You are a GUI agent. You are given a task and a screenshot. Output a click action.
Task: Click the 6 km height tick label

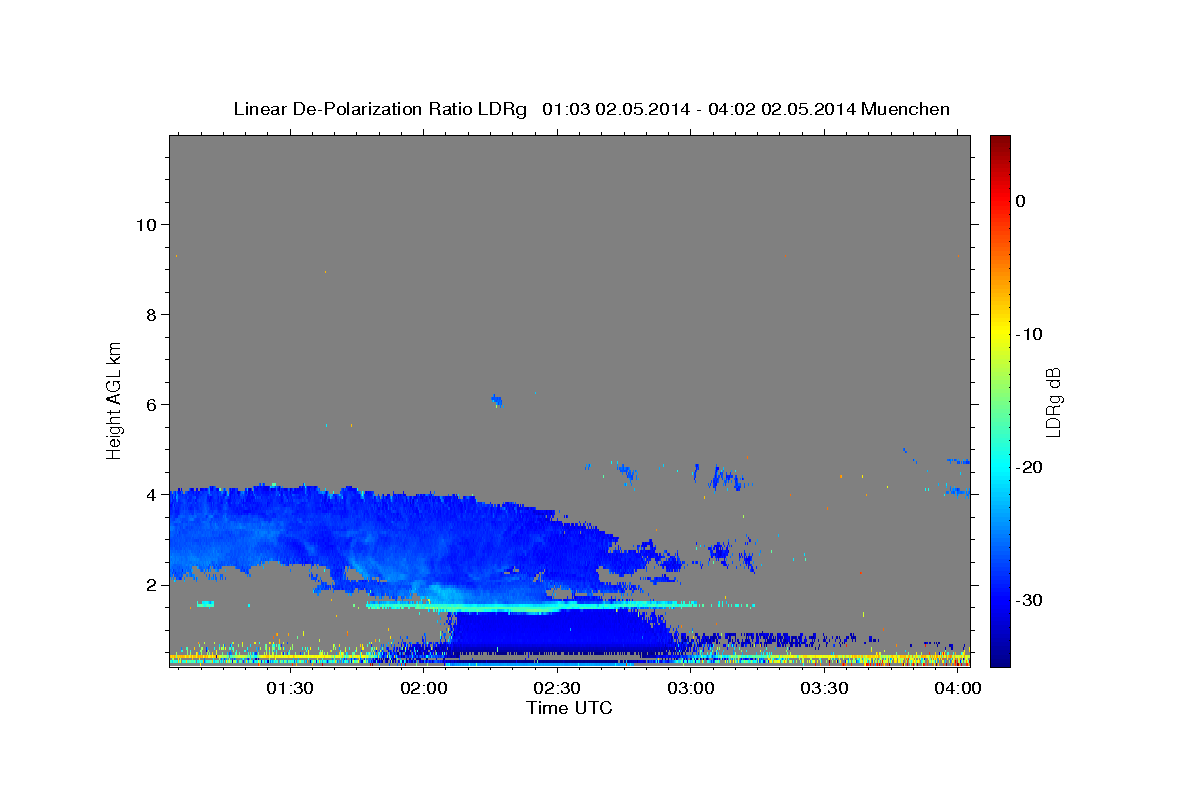(x=151, y=404)
